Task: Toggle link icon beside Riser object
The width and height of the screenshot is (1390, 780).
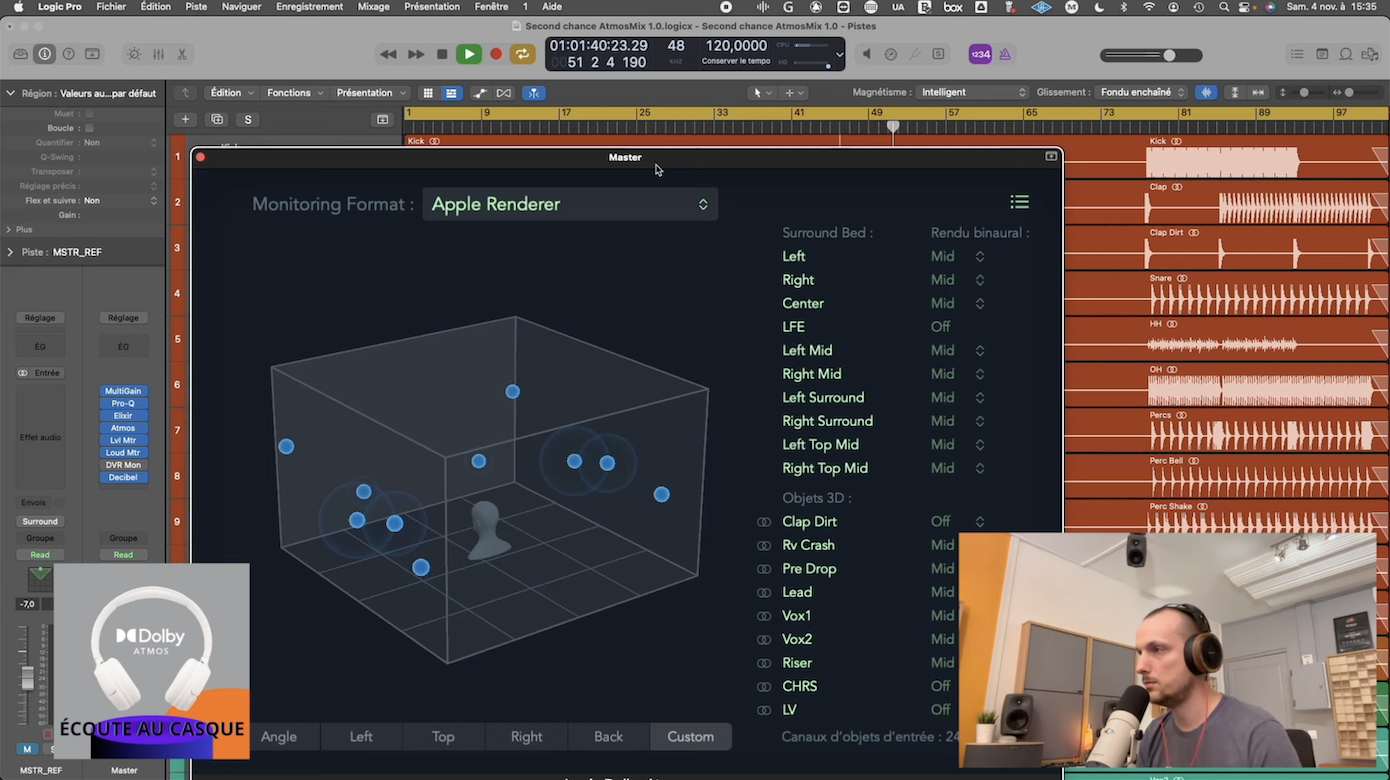Action: click(764, 663)
